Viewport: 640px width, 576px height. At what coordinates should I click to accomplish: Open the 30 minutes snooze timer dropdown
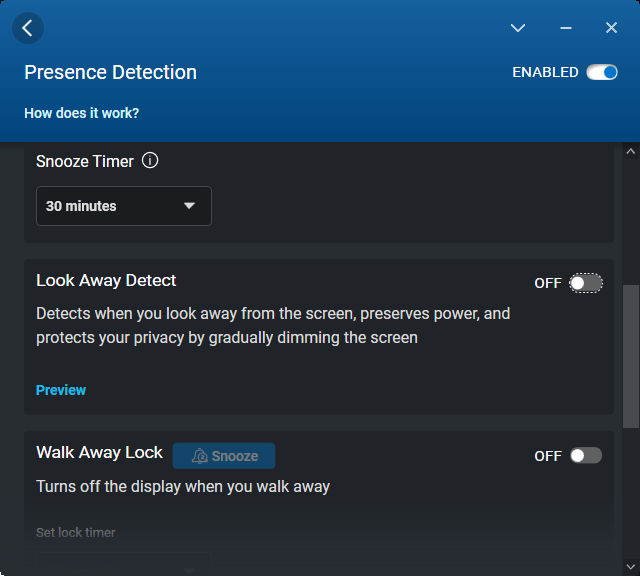(123, 206)
